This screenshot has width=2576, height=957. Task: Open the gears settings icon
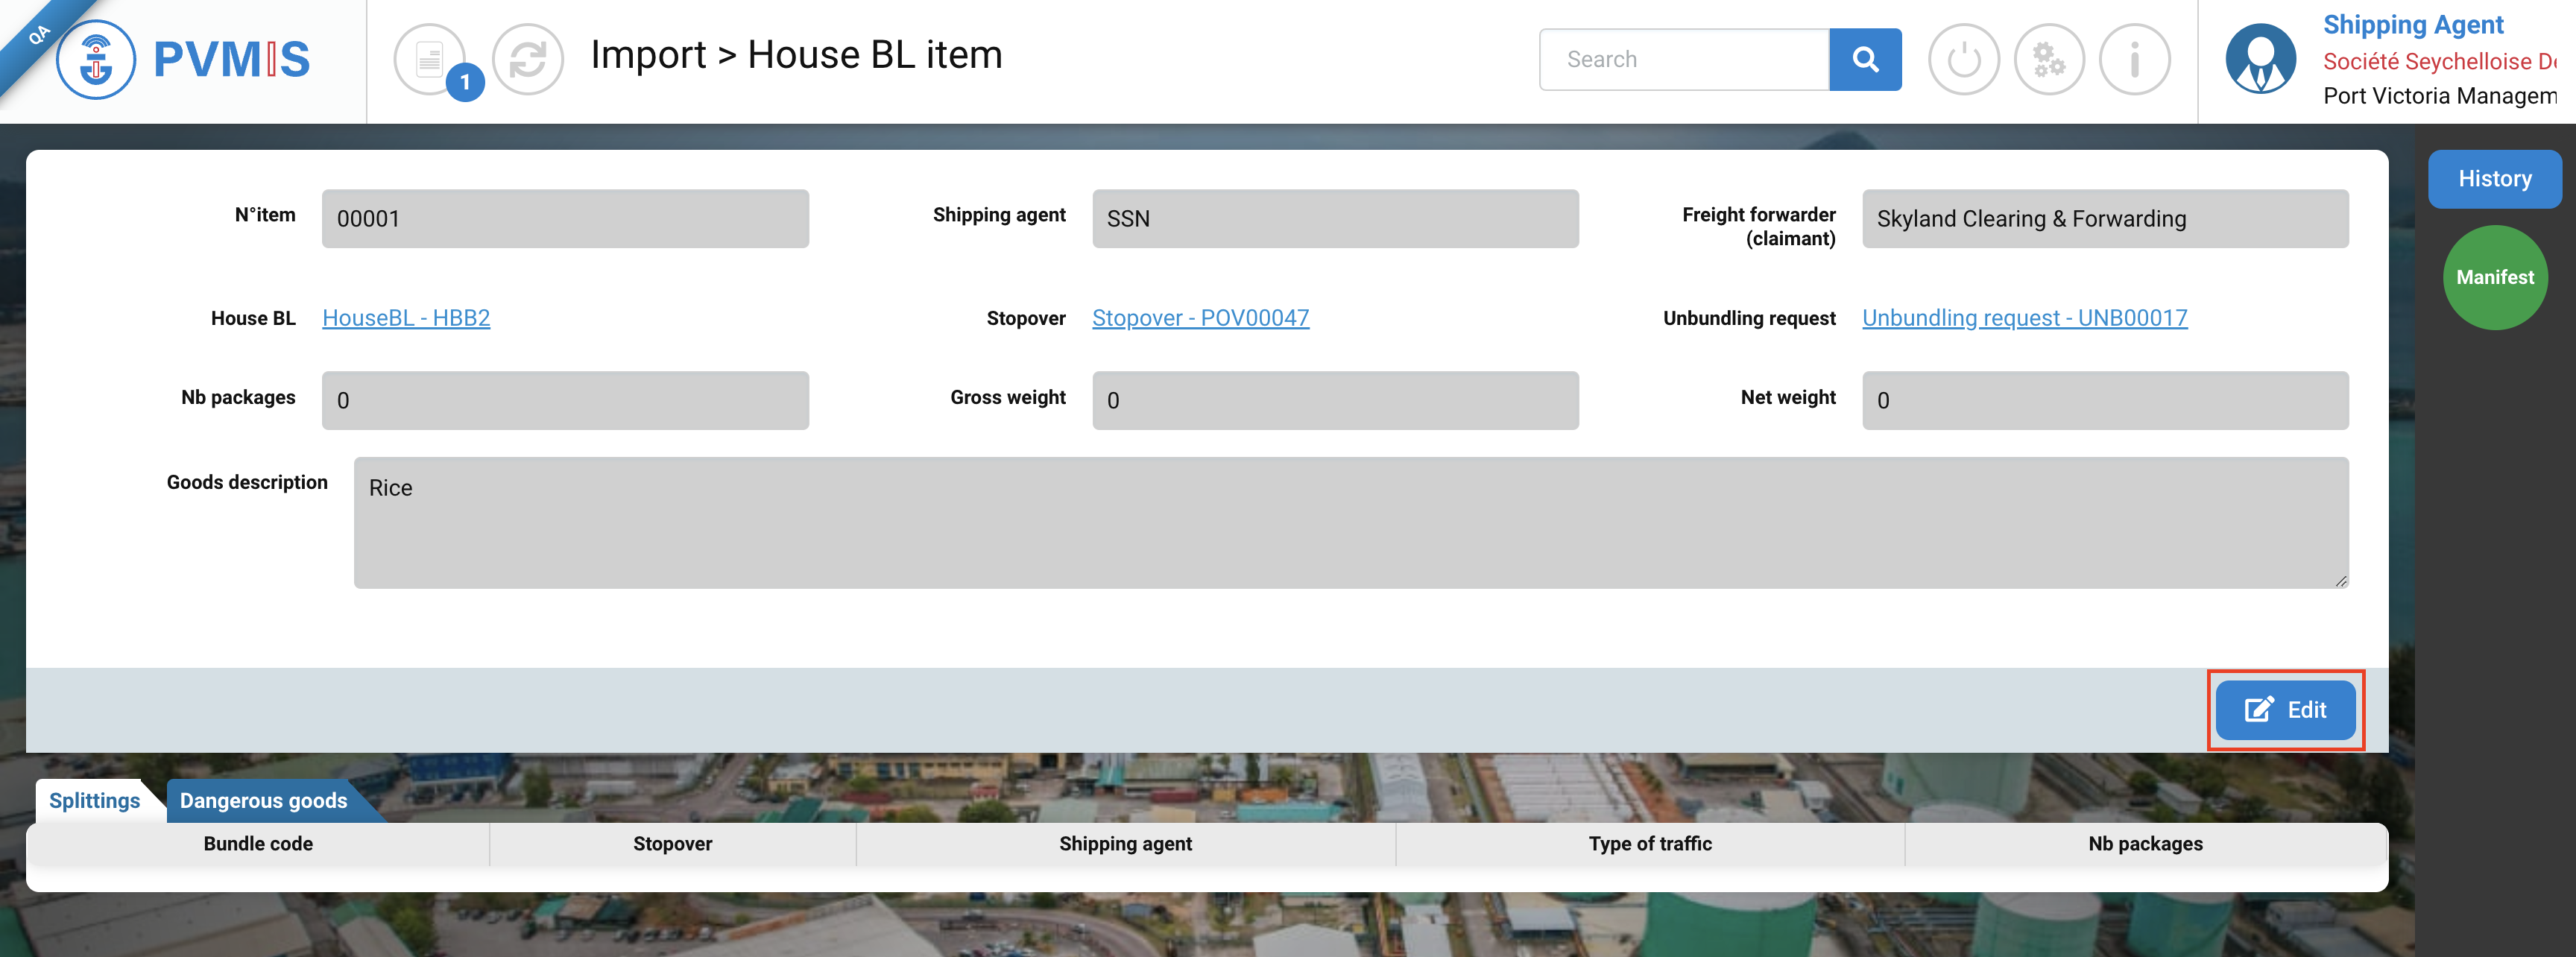(x=2048, y=60)
